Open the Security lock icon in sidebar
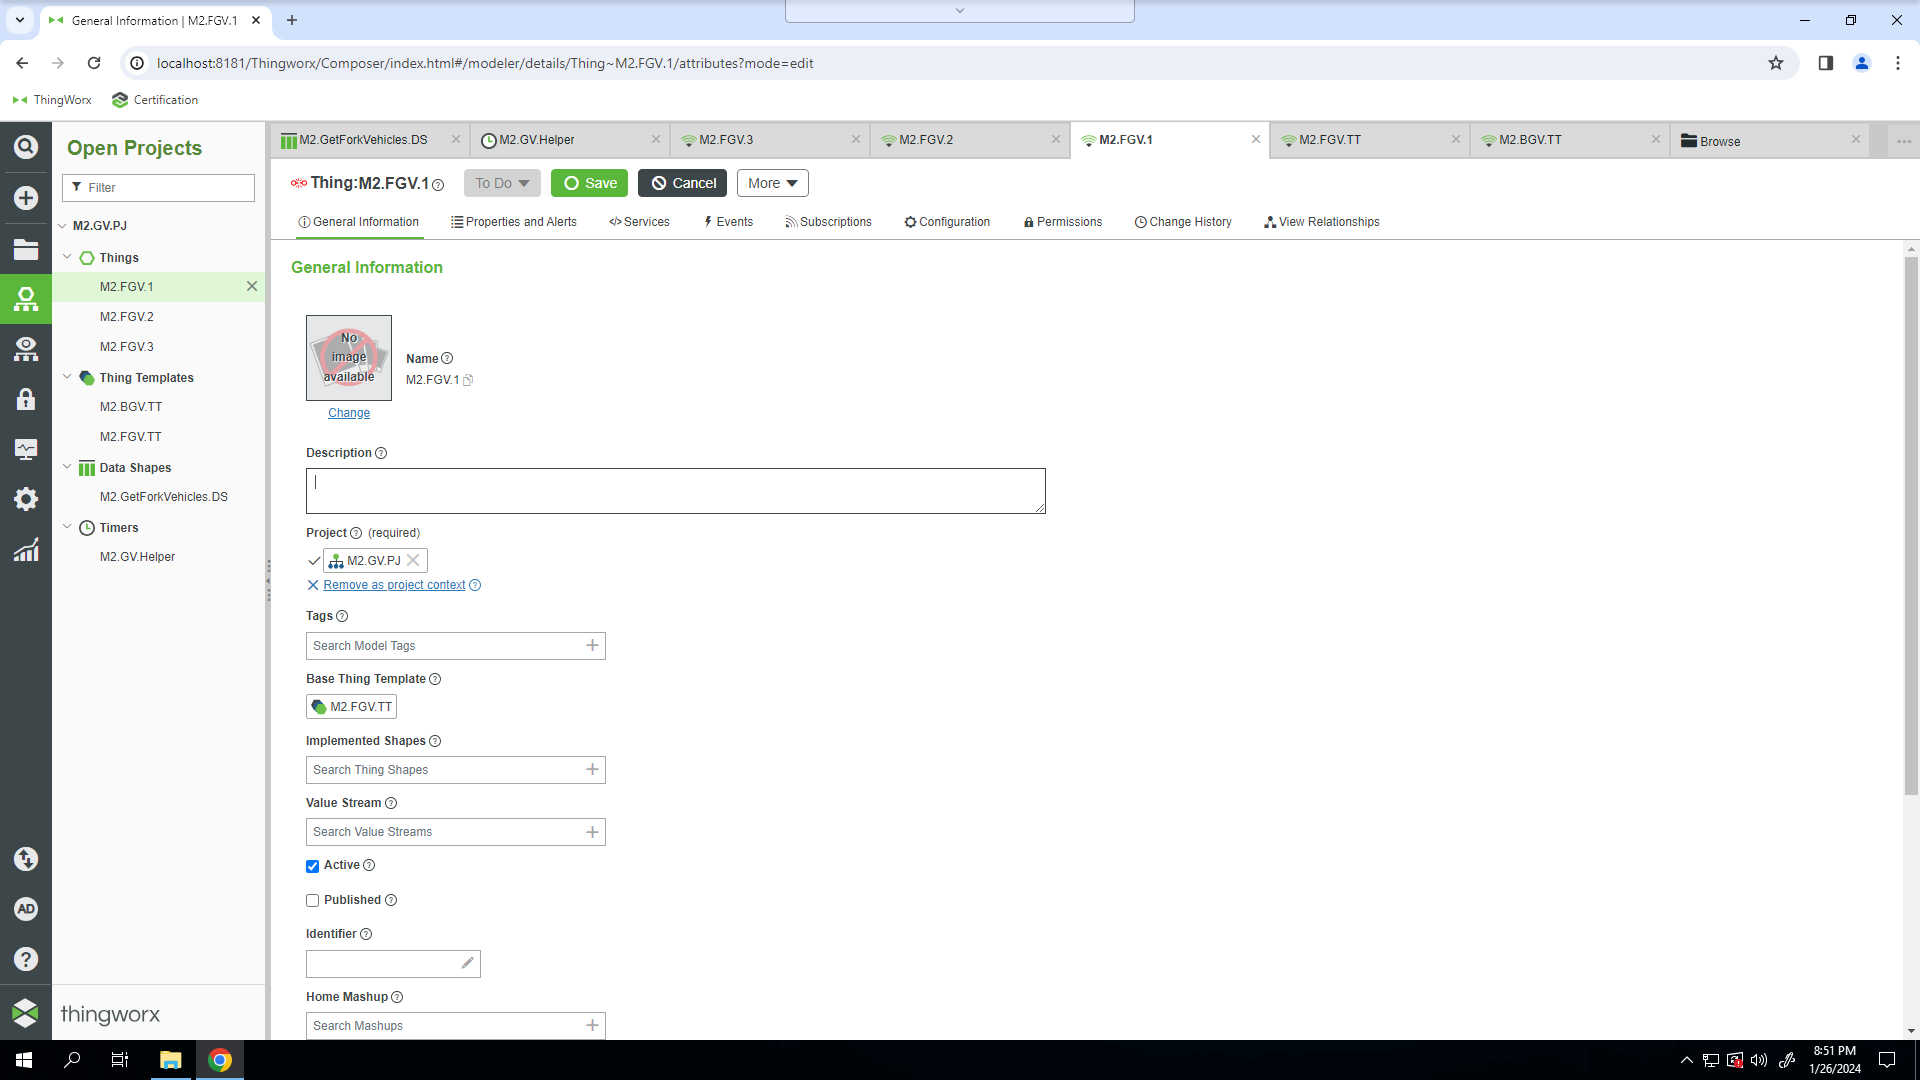The width and height of the screenshot is (1920, 1080). (x=26, y=399)
